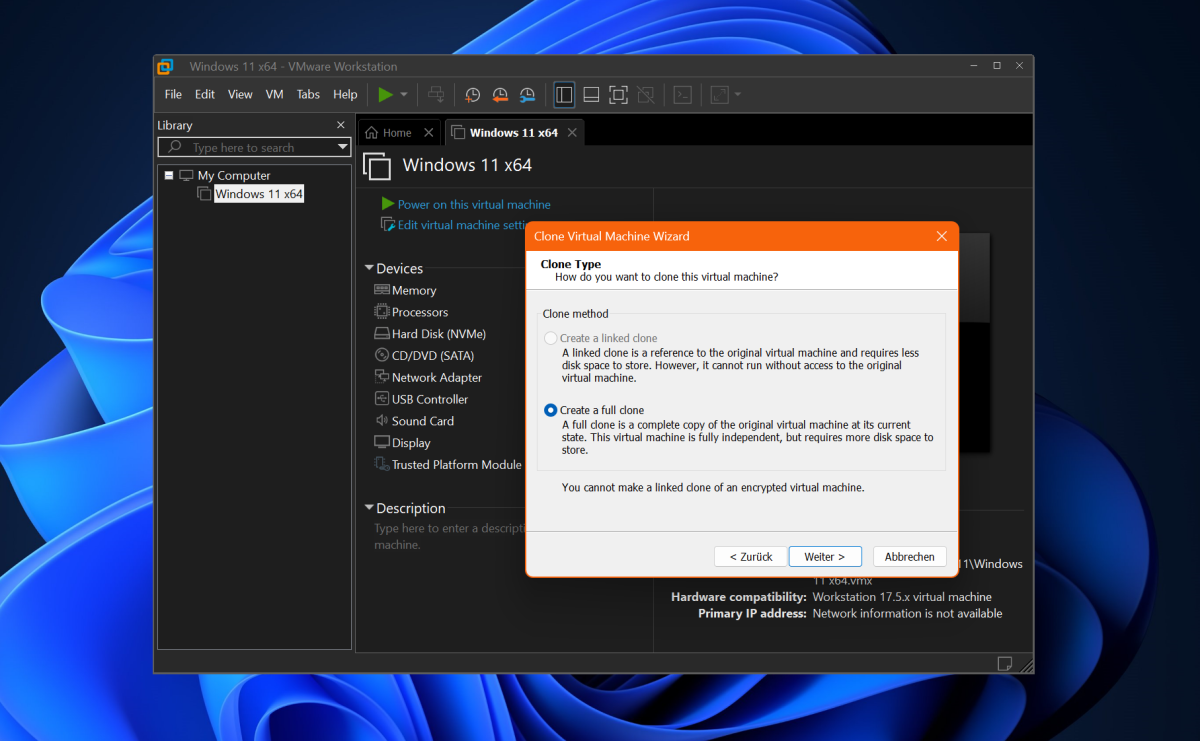Select the Create a linked clone option
Screen dimensions: 1200x741
551,337
